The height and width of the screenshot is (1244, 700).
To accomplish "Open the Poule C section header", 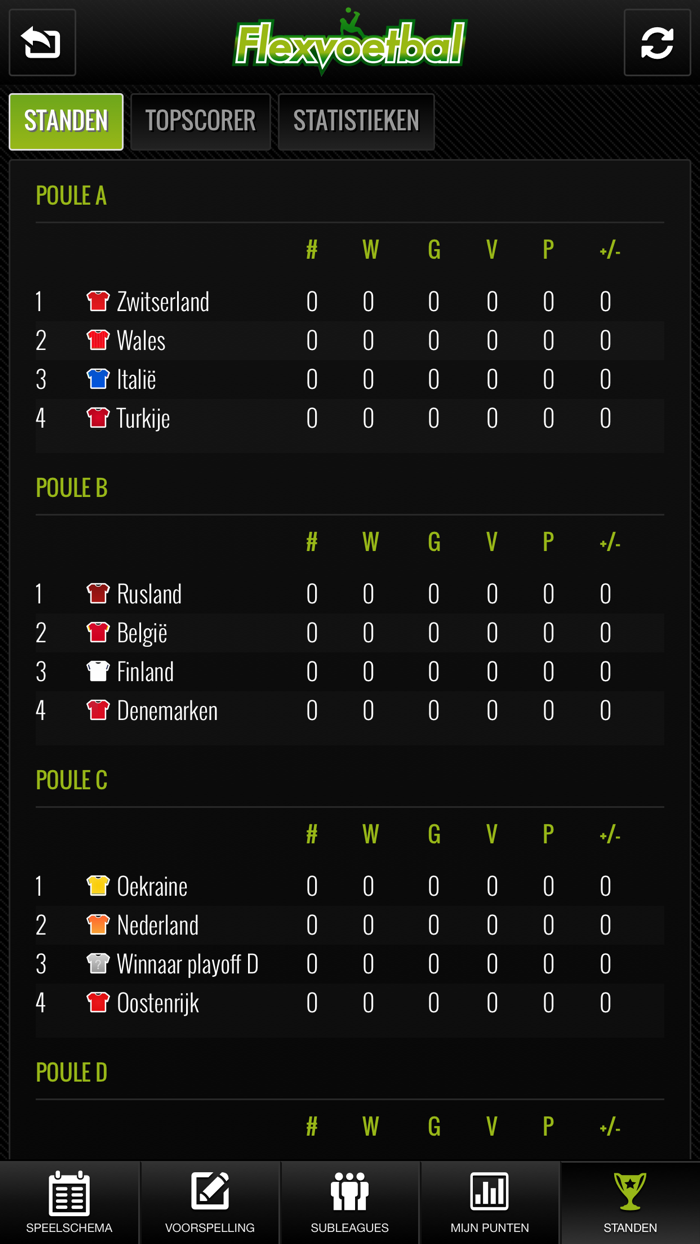I will (70, 779).
